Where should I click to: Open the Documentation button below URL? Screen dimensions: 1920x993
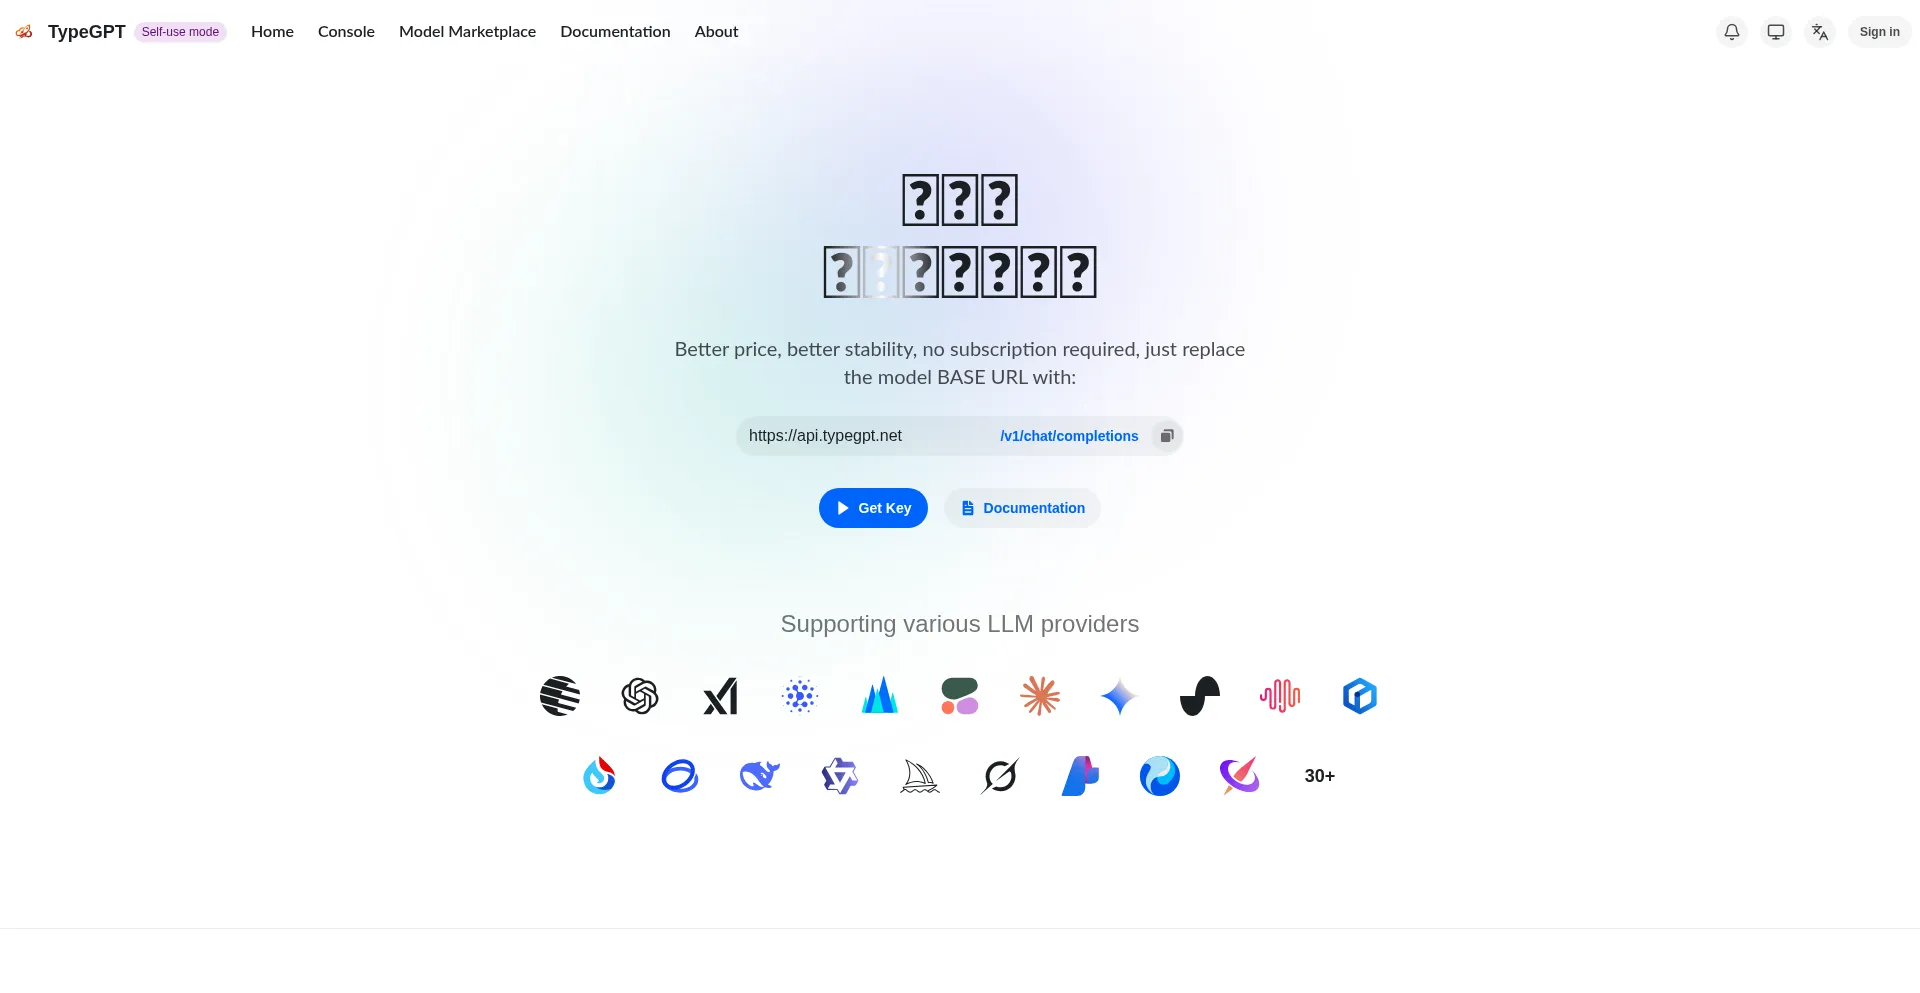tap(1022, 508)
